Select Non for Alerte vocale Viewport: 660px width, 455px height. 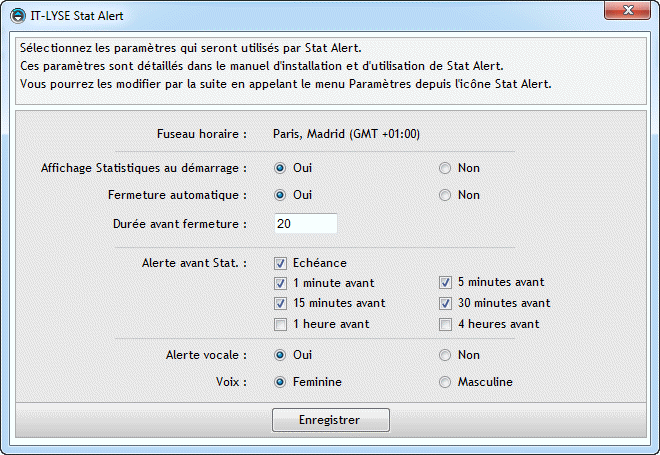pyautogui.click(x=445, y=355)
